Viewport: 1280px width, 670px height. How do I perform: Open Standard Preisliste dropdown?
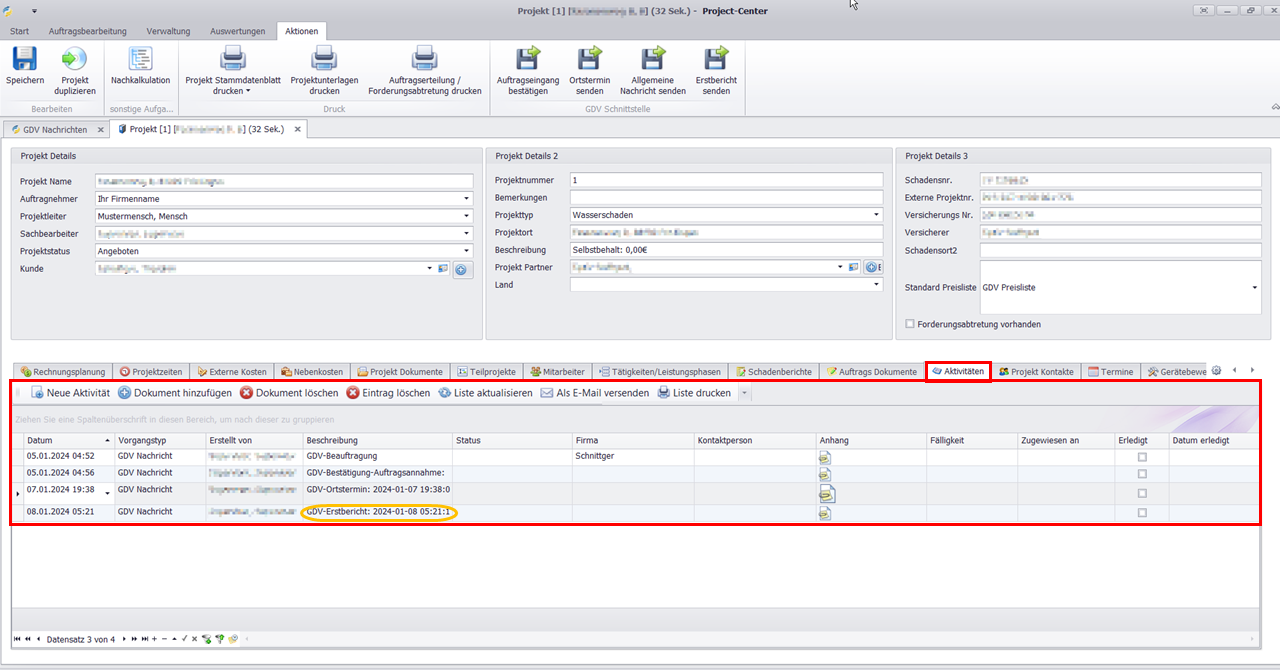1255,288
